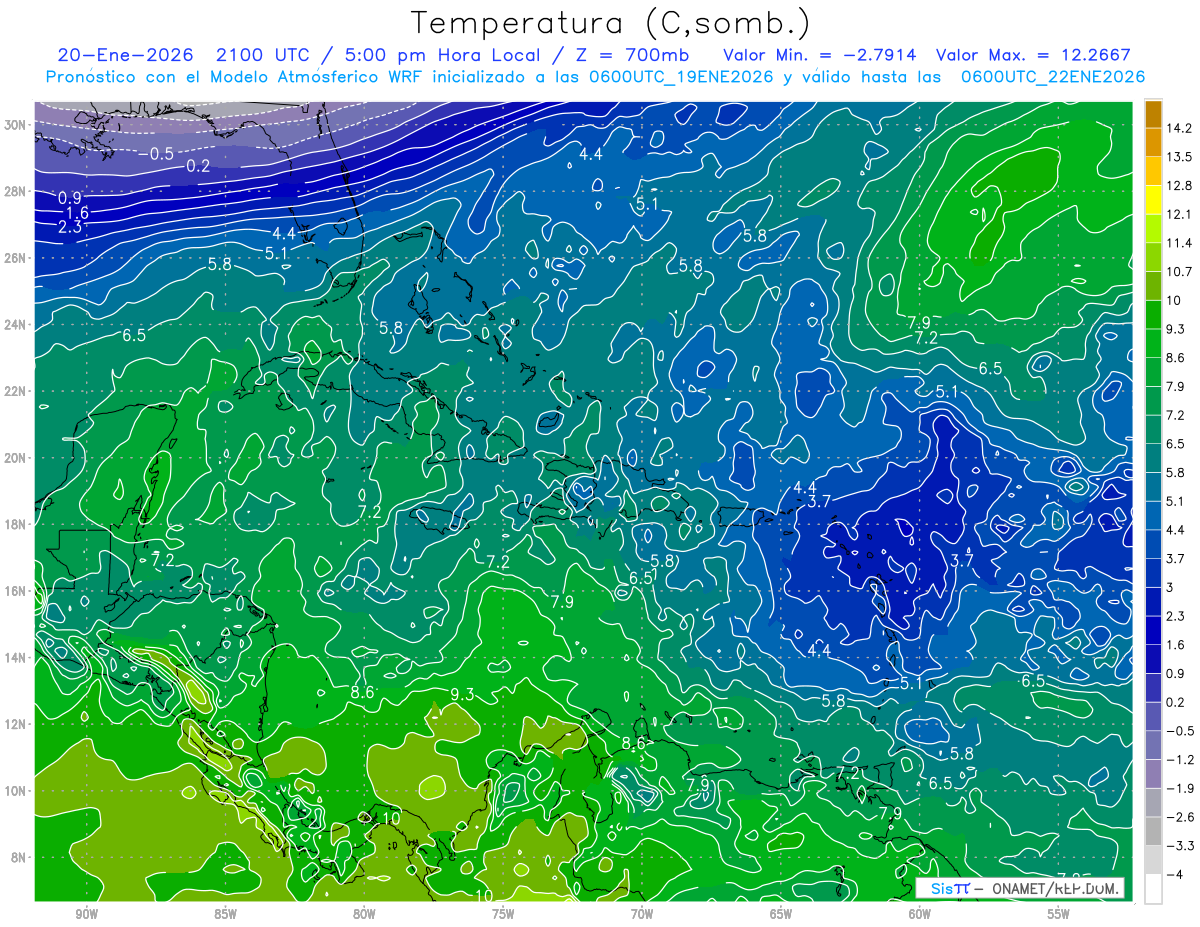This screenshot has height=927, width=1200.
Task: Select the '55W' longitude axis label
Action: 1059,913
